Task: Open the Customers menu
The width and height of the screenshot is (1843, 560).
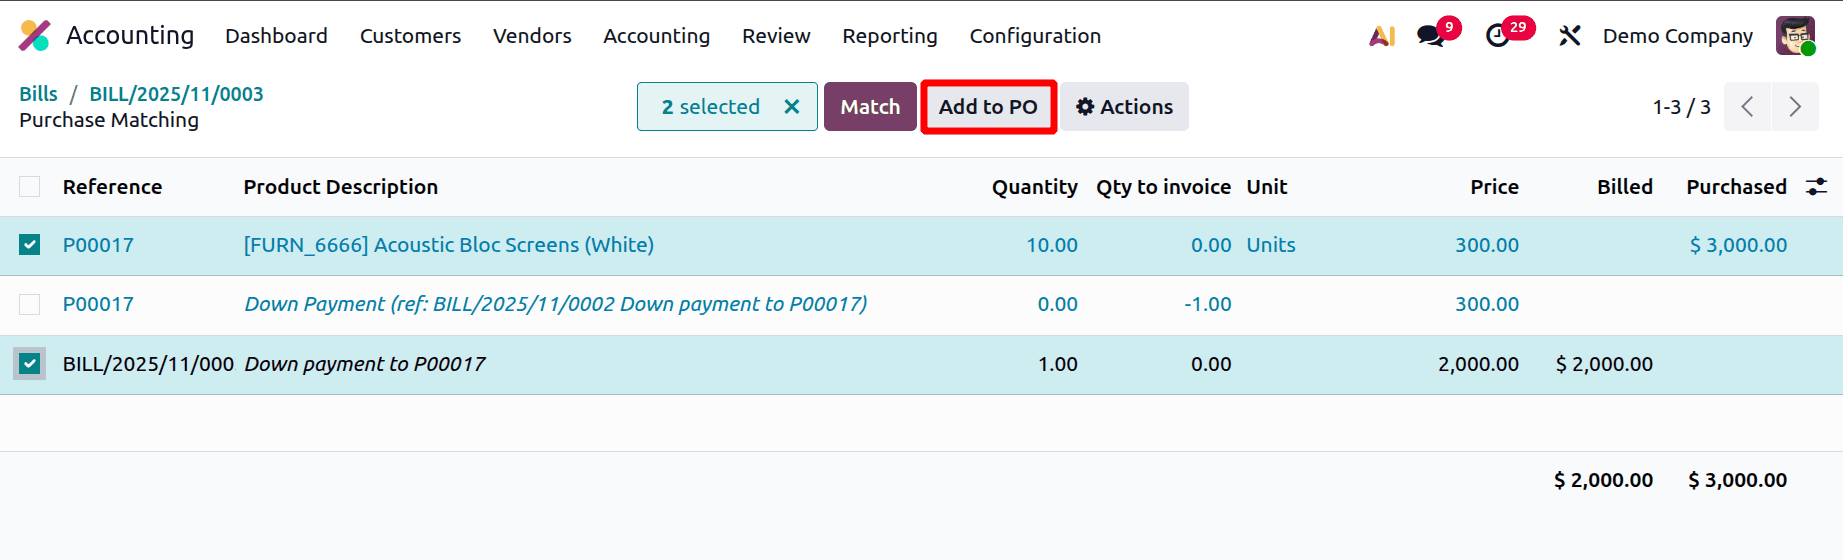Action: point(410,36)
